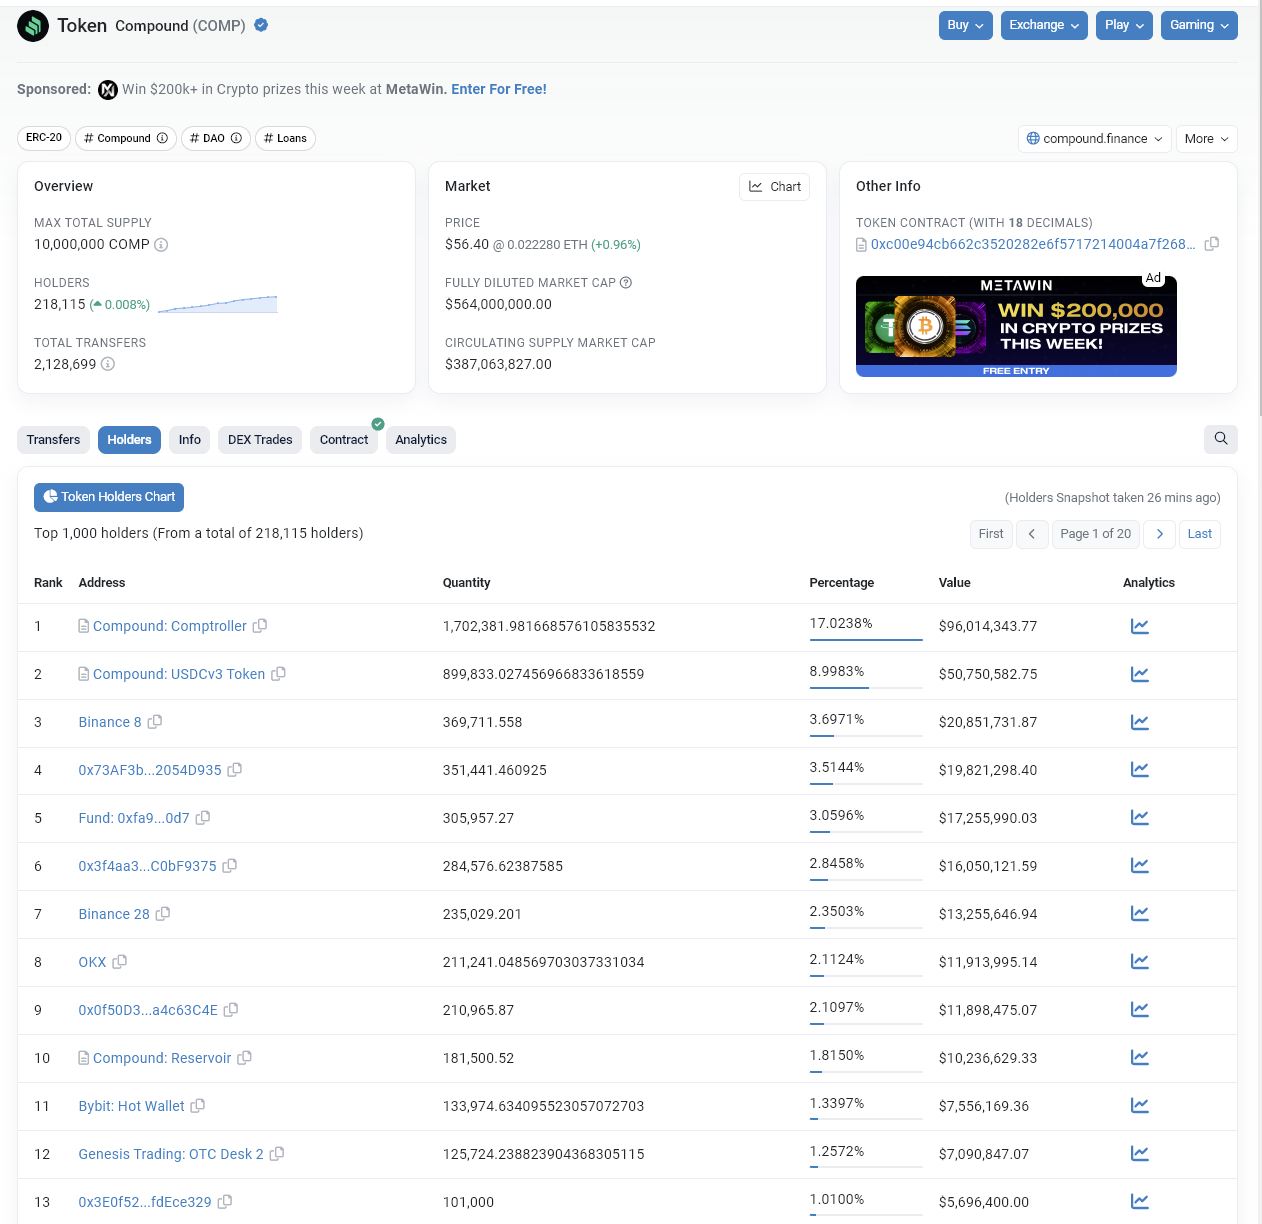The width and height of the screenshot is (1262, 1224).
Task: Click the Enter For Free! sponsored link
Action: [x=499, y=89]
